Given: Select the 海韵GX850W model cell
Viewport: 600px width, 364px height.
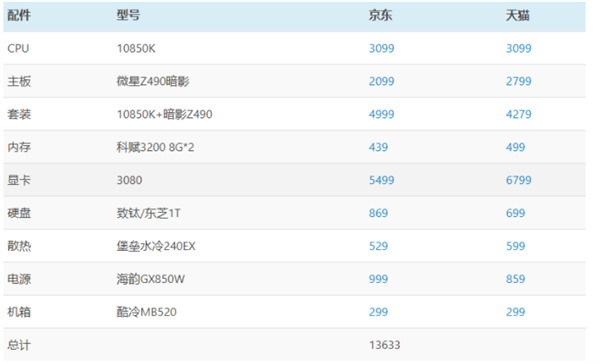Looking at the screenshot, I should 151,279.
